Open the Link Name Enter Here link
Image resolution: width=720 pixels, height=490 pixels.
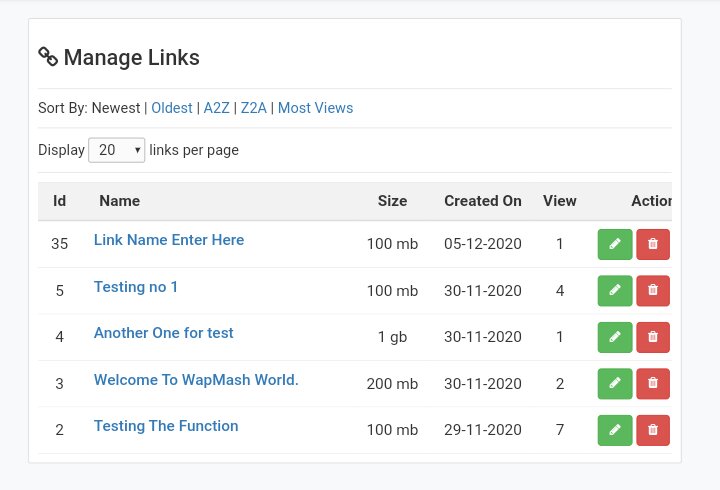pos(169,240)
